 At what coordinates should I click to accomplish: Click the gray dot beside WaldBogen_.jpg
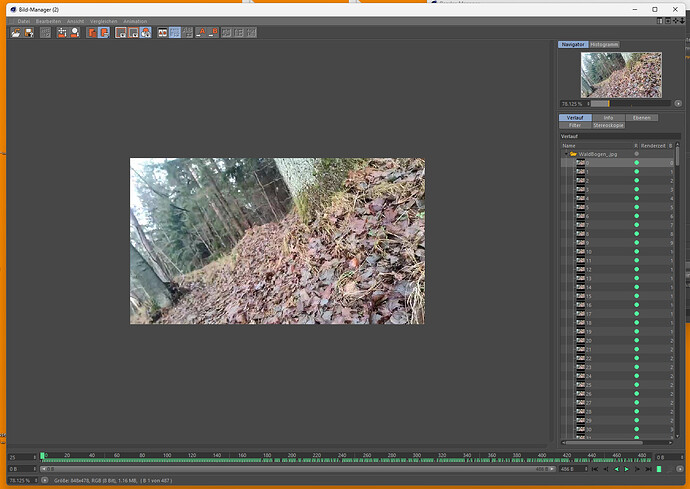tap(636, 154)
